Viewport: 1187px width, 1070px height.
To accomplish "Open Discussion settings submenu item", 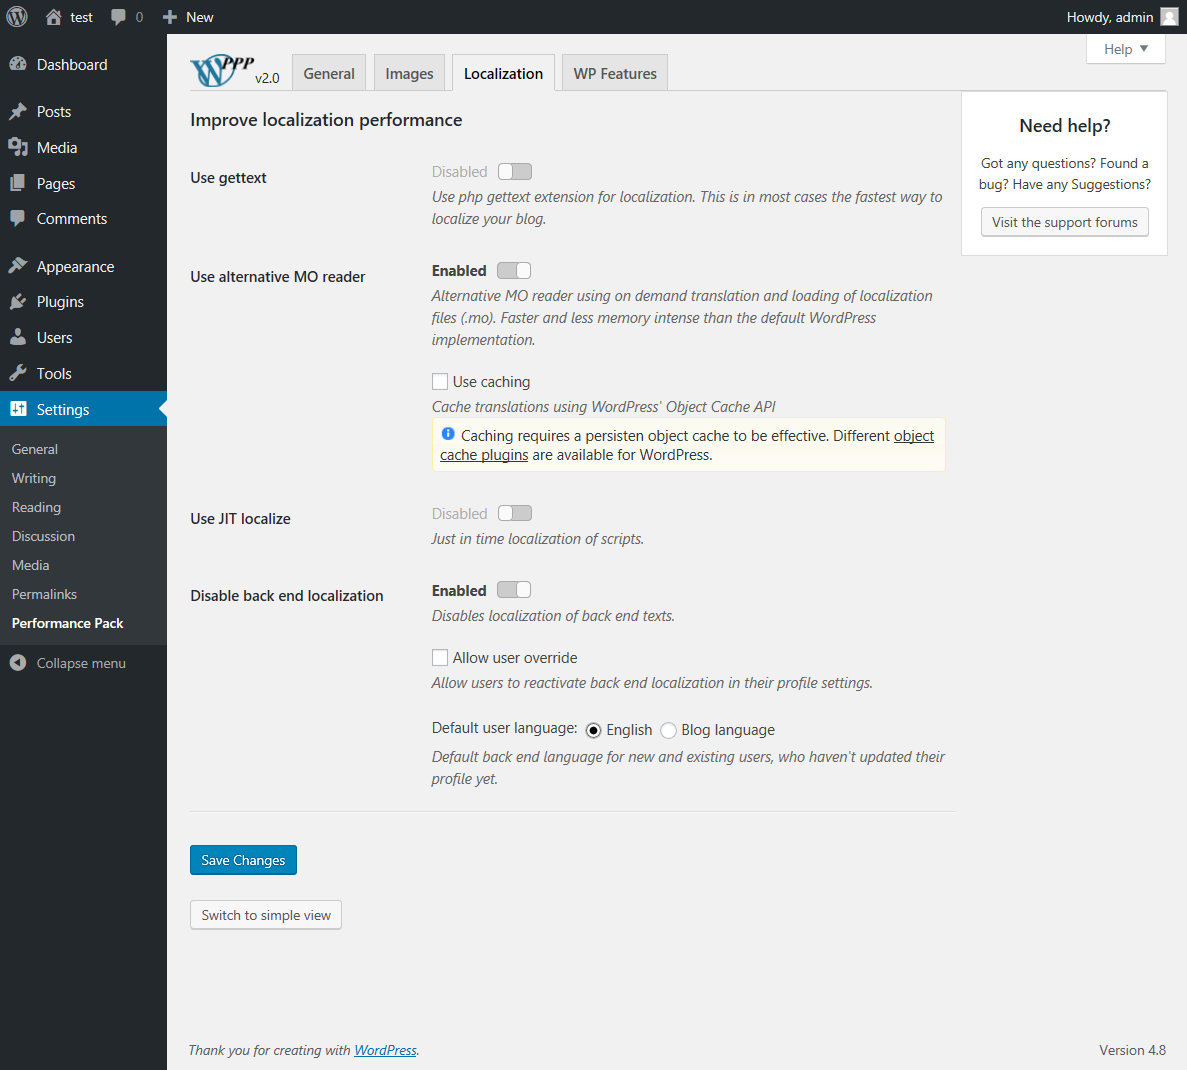I will click(43, 536).
